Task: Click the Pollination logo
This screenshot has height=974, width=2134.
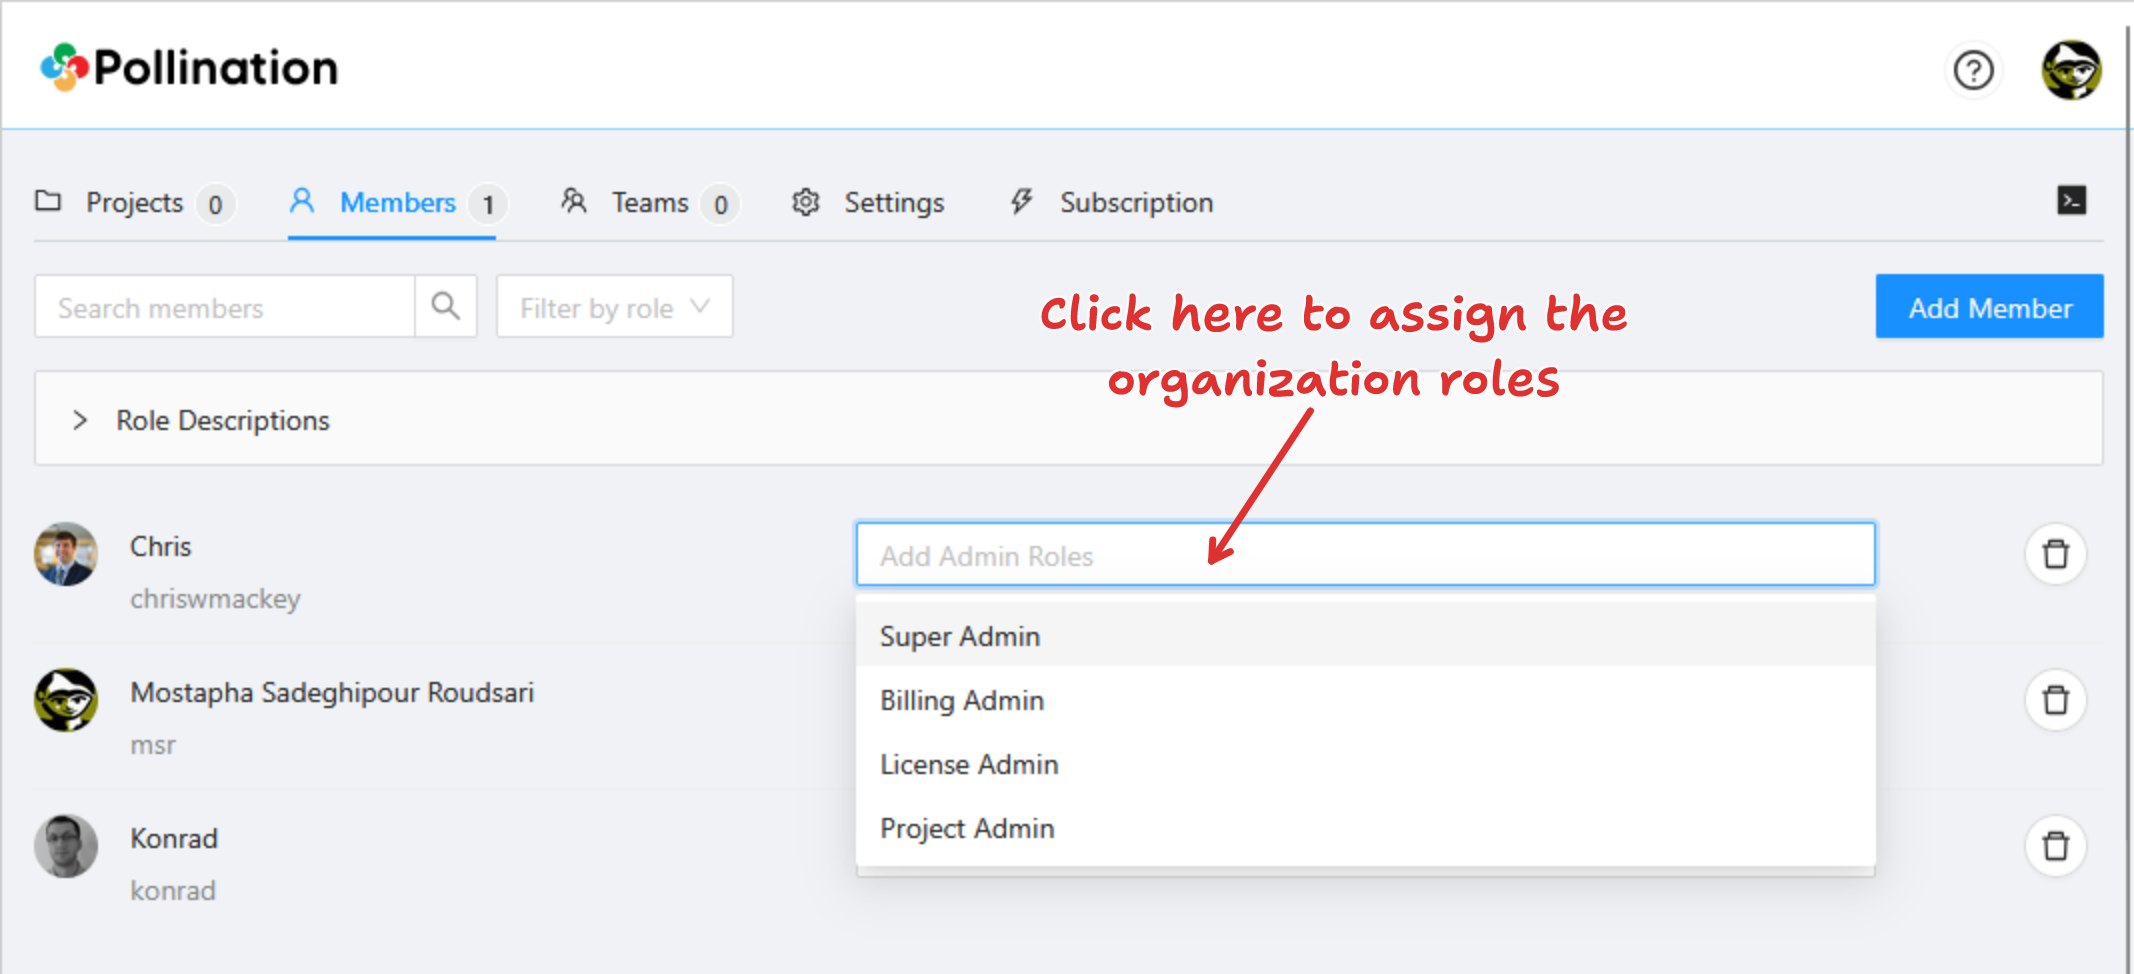Action: pos(189,68)
